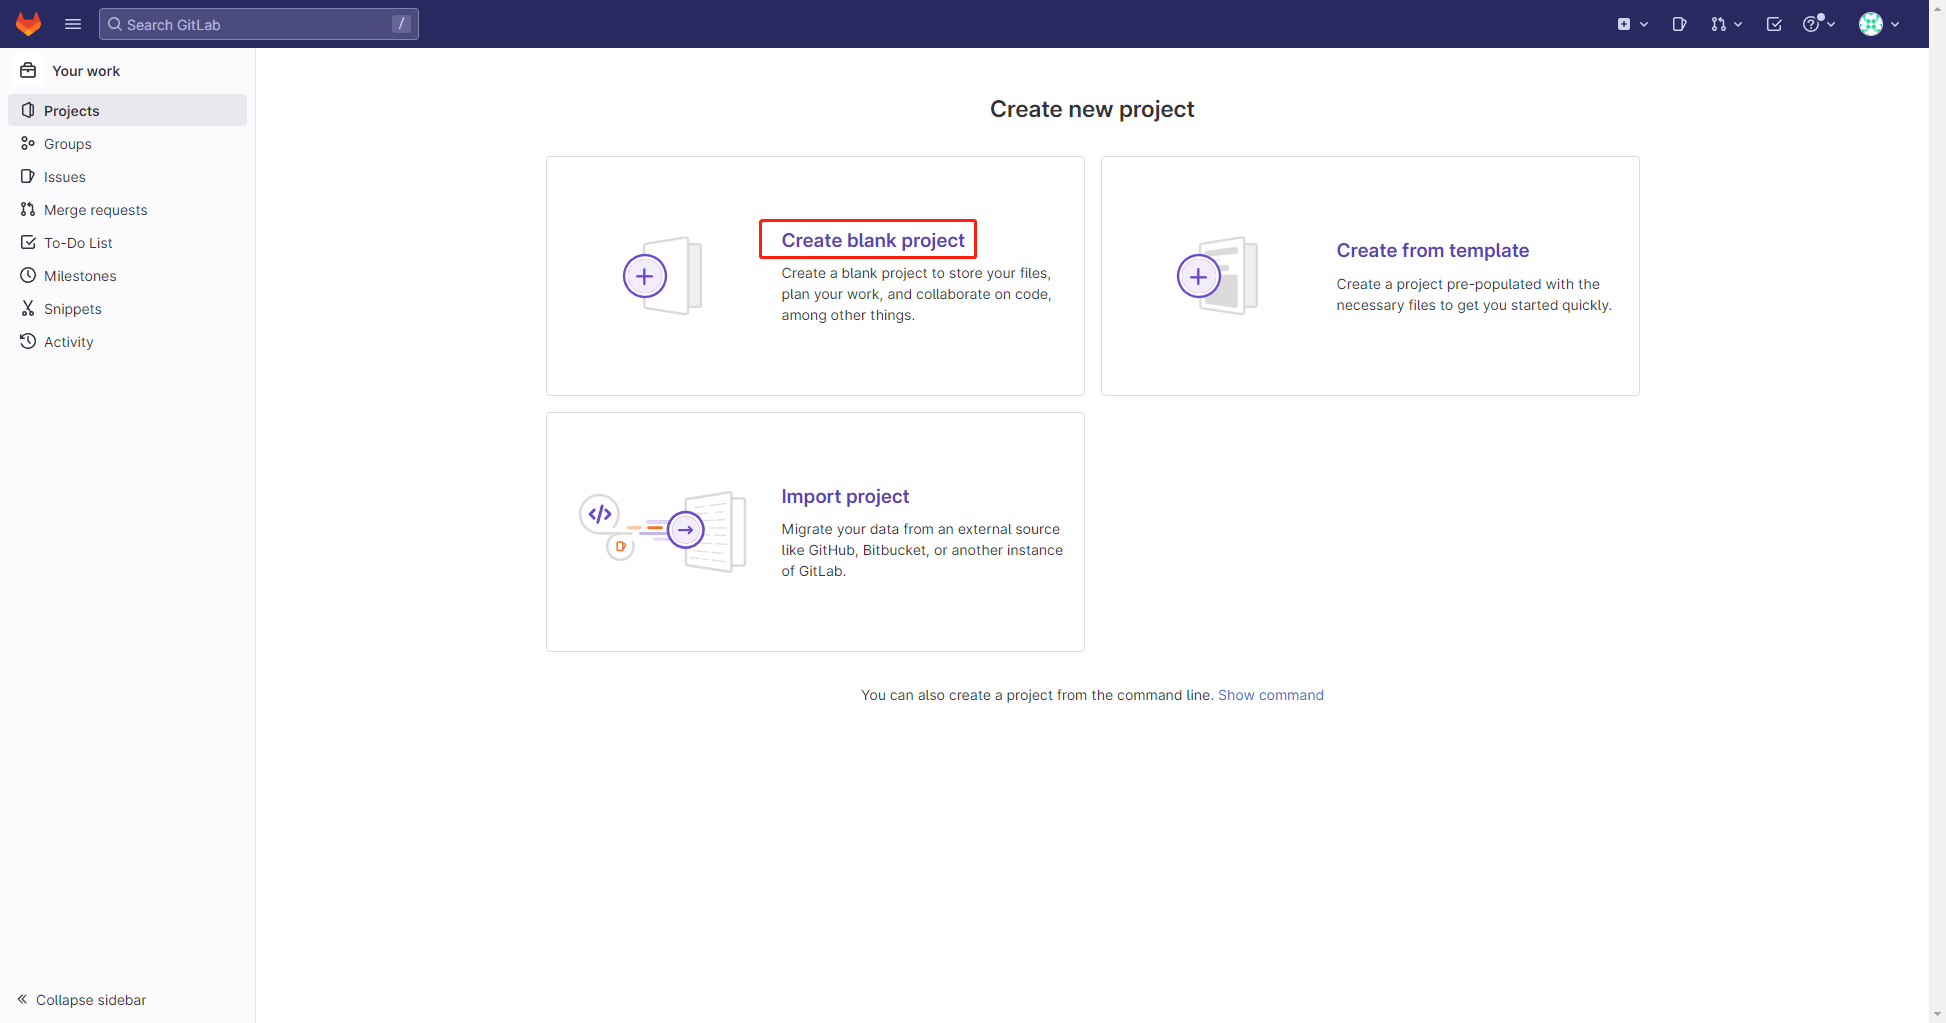Open Groups in the sidebar
This screenshot has width=1946, height=1023.
128,143
